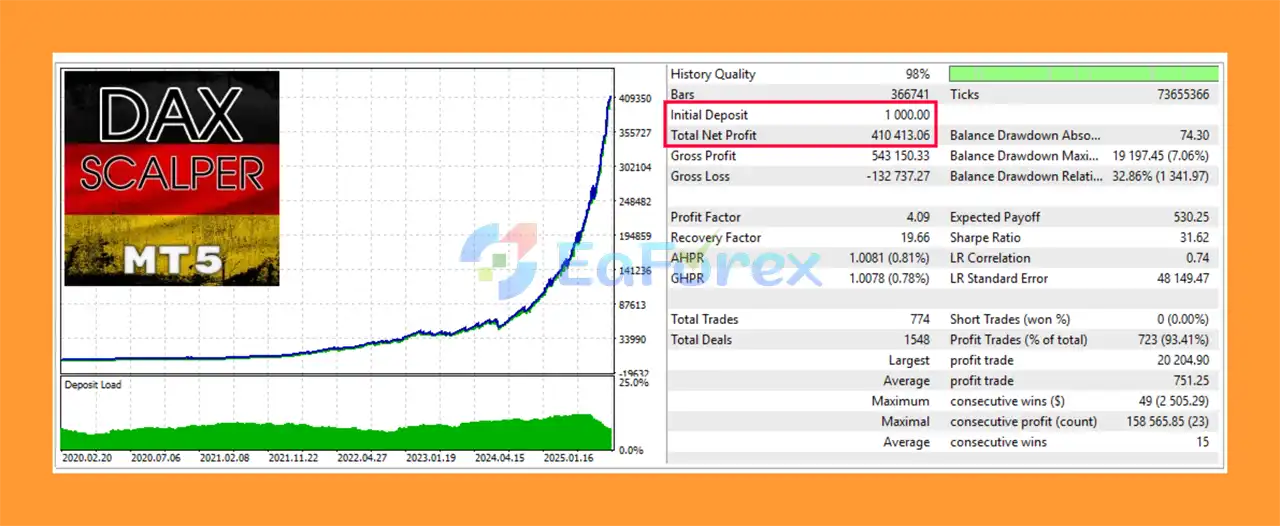Click the Bars value 366741
Viewport: 1280px width, 526px height.
pyautogui.click(x=908, y=95)
